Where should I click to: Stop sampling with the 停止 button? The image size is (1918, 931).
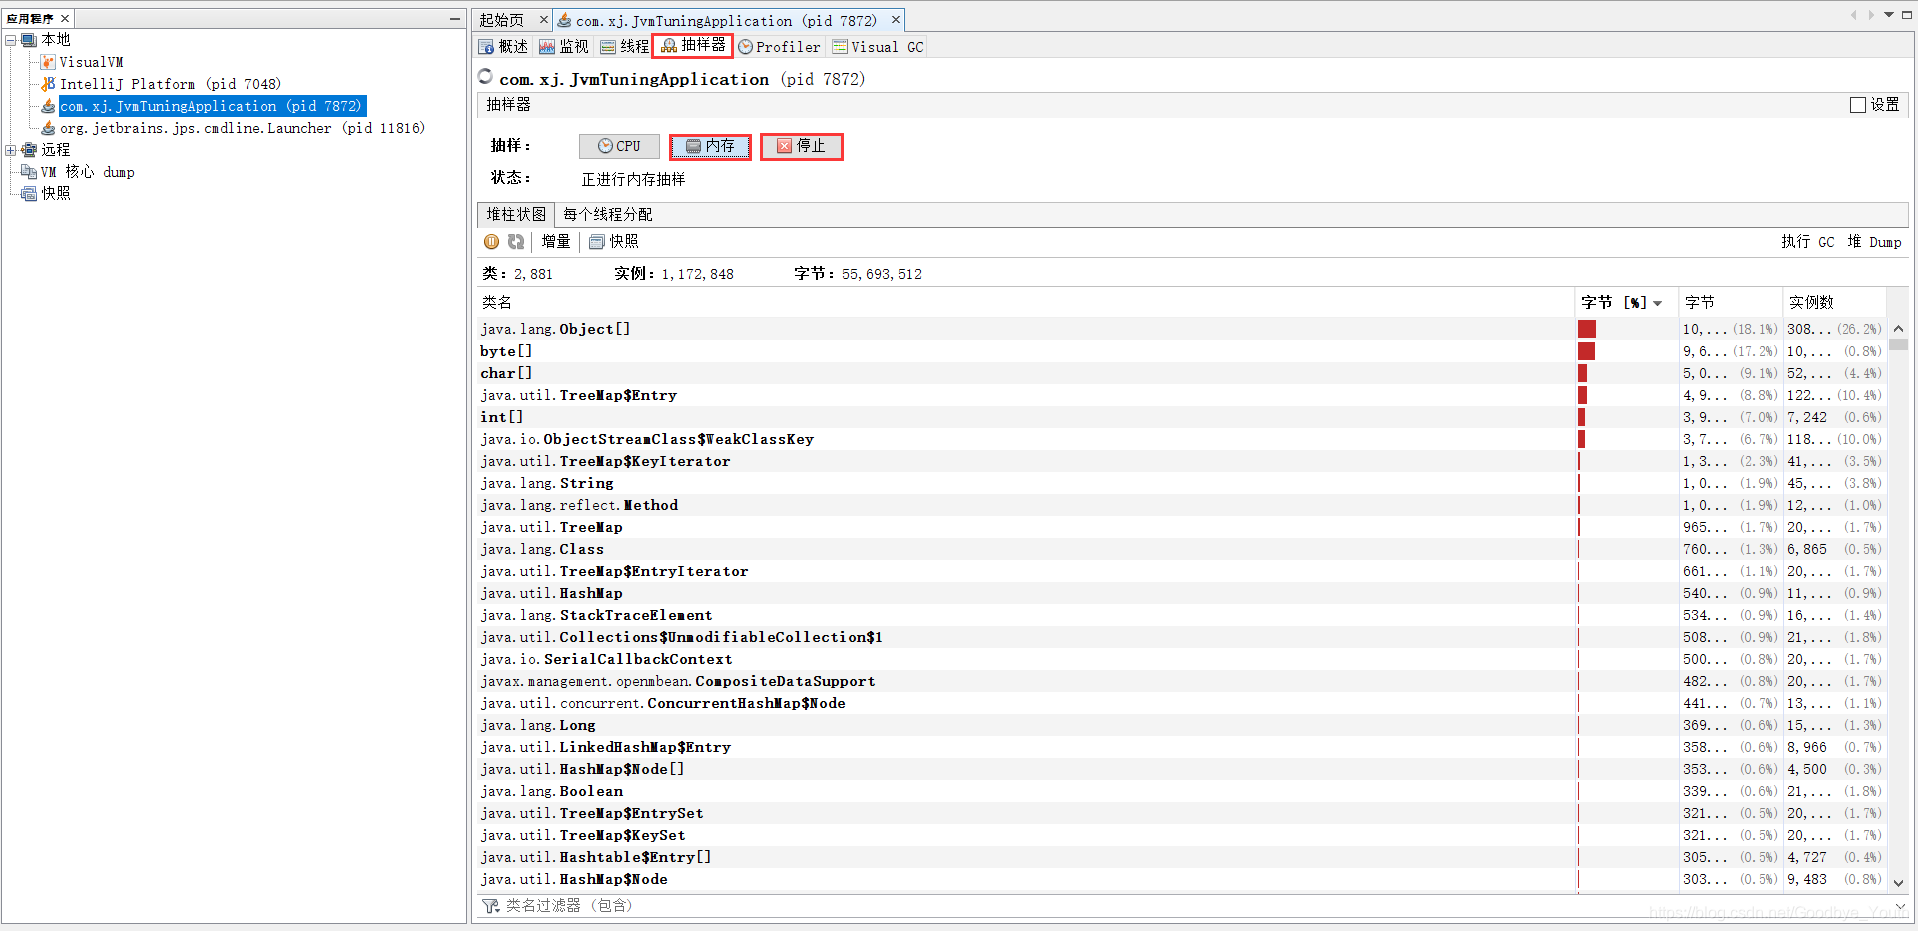[801, 146]
